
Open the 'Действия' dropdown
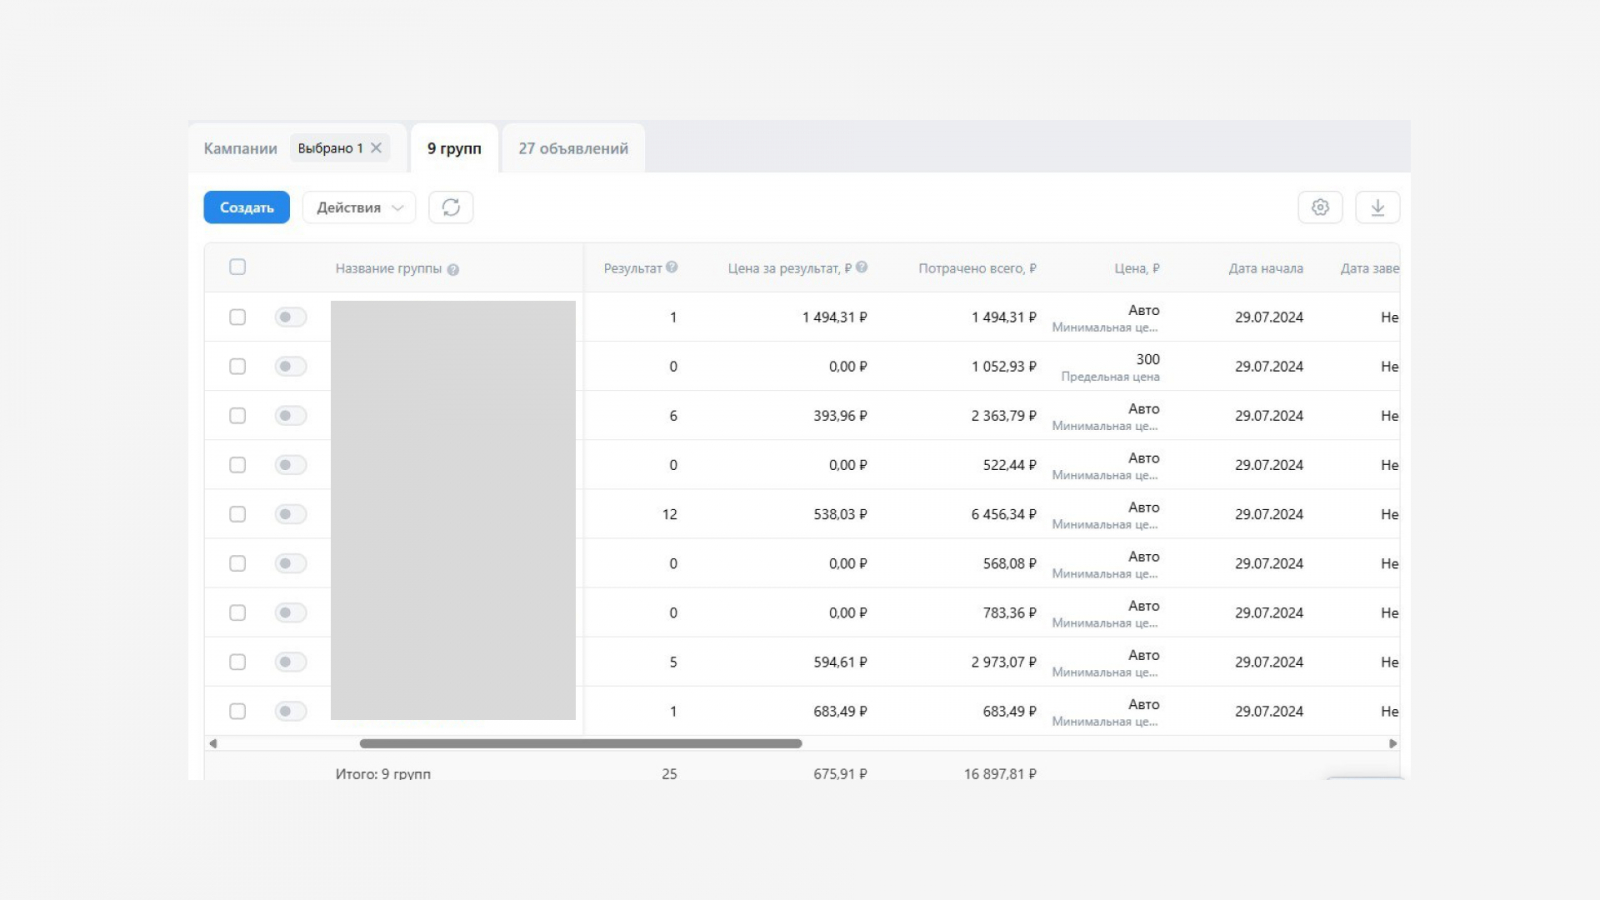[359, 207]
